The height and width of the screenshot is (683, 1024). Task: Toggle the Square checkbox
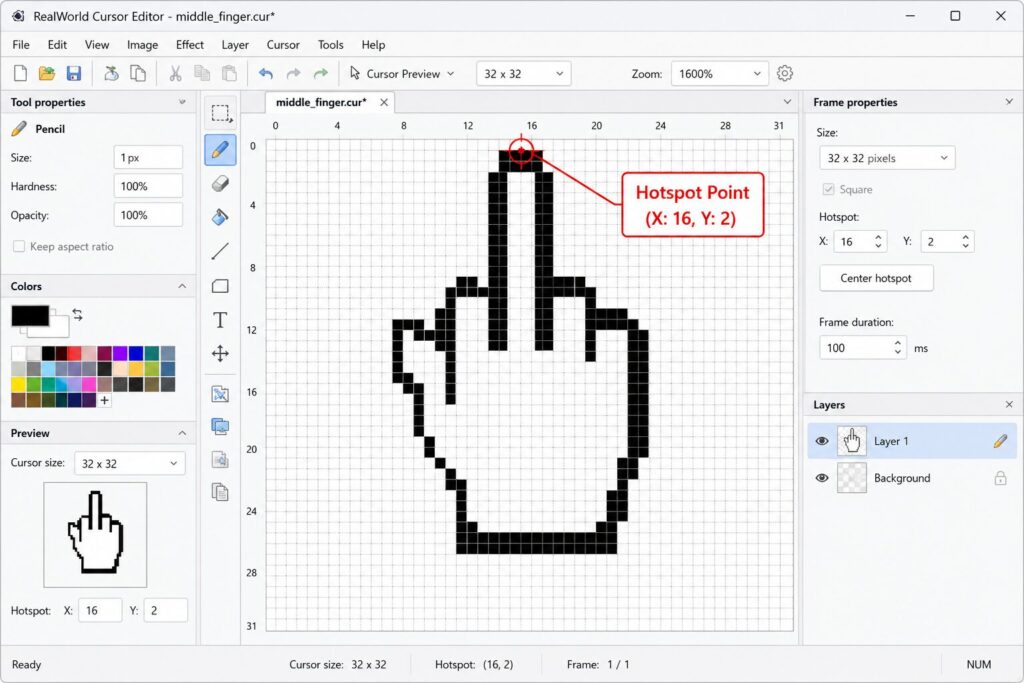pos(828,189)
